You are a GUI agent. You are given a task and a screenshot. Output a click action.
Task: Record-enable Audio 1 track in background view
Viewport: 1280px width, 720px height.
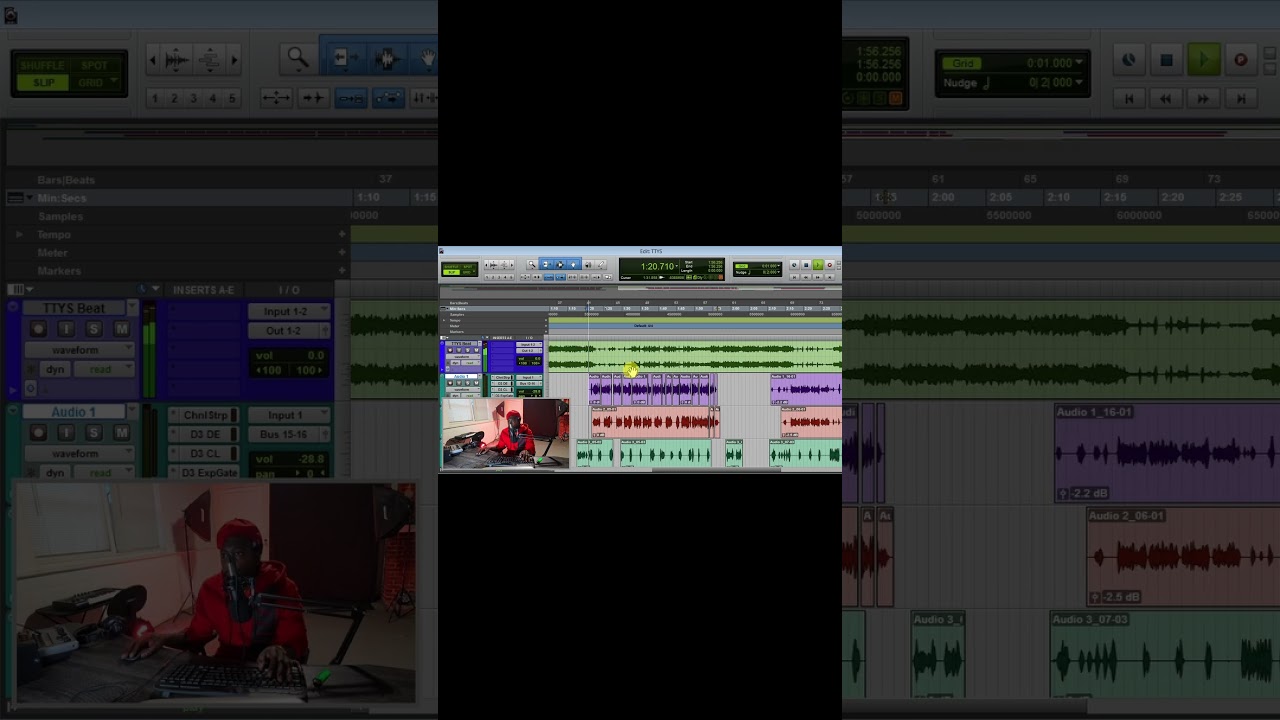pos(38,433)
